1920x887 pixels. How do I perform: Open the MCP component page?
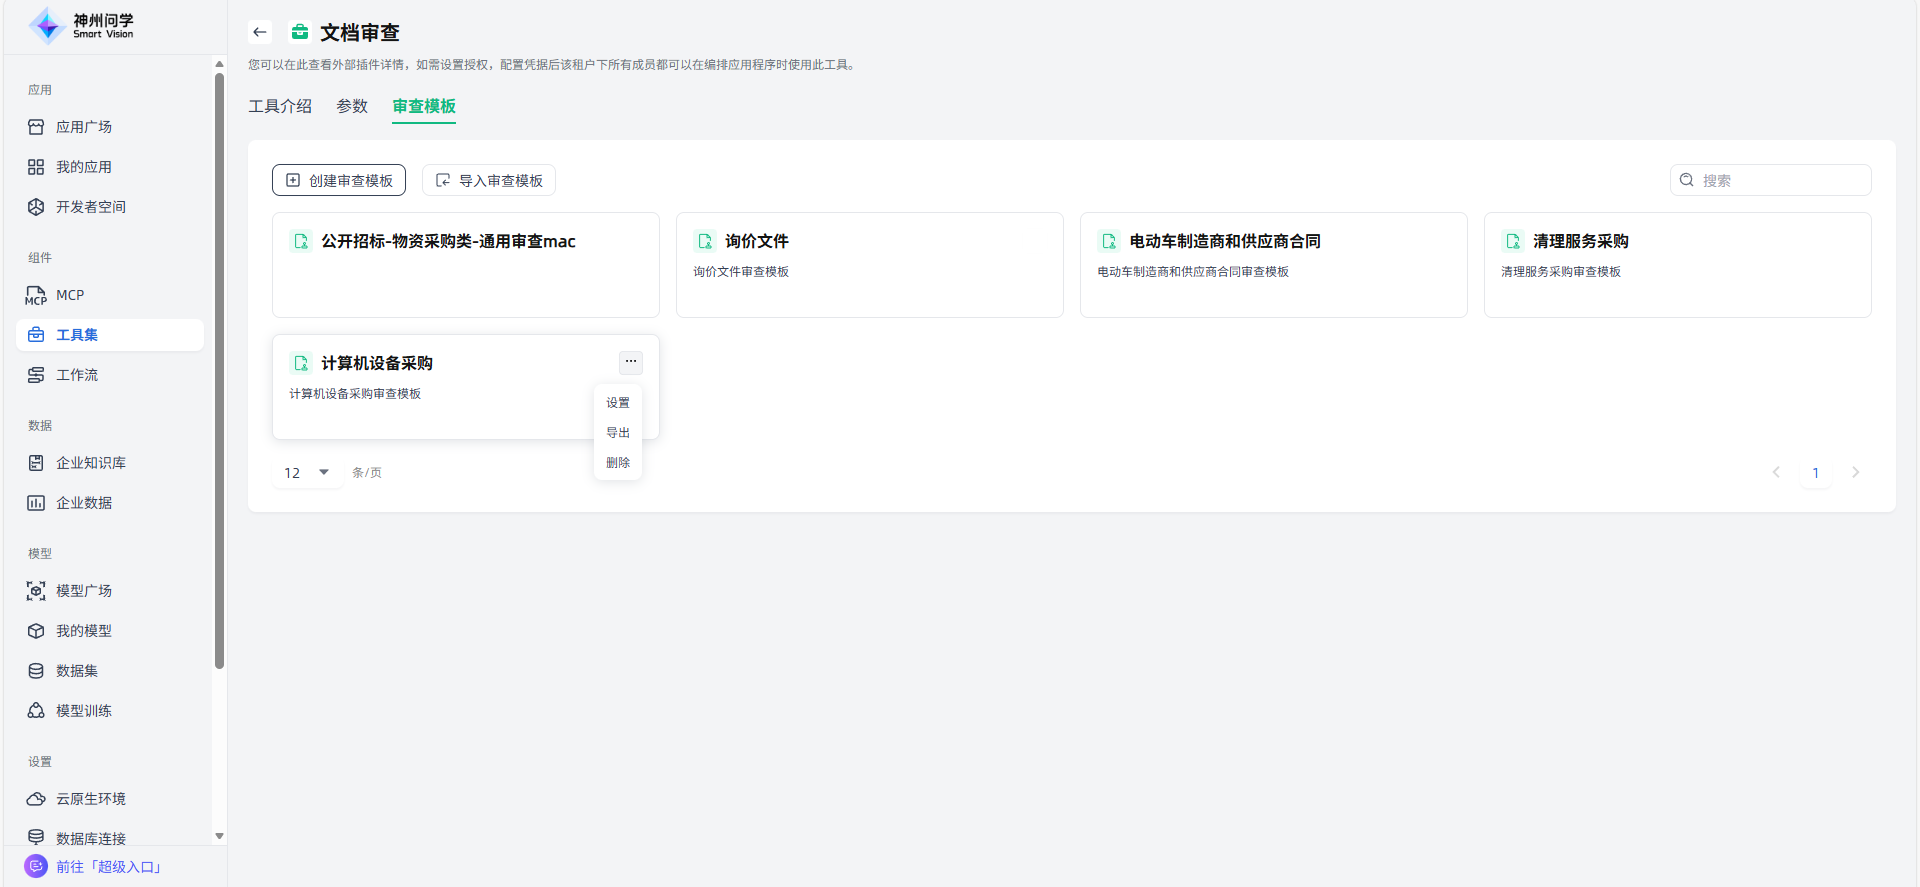tap(70, 295)
